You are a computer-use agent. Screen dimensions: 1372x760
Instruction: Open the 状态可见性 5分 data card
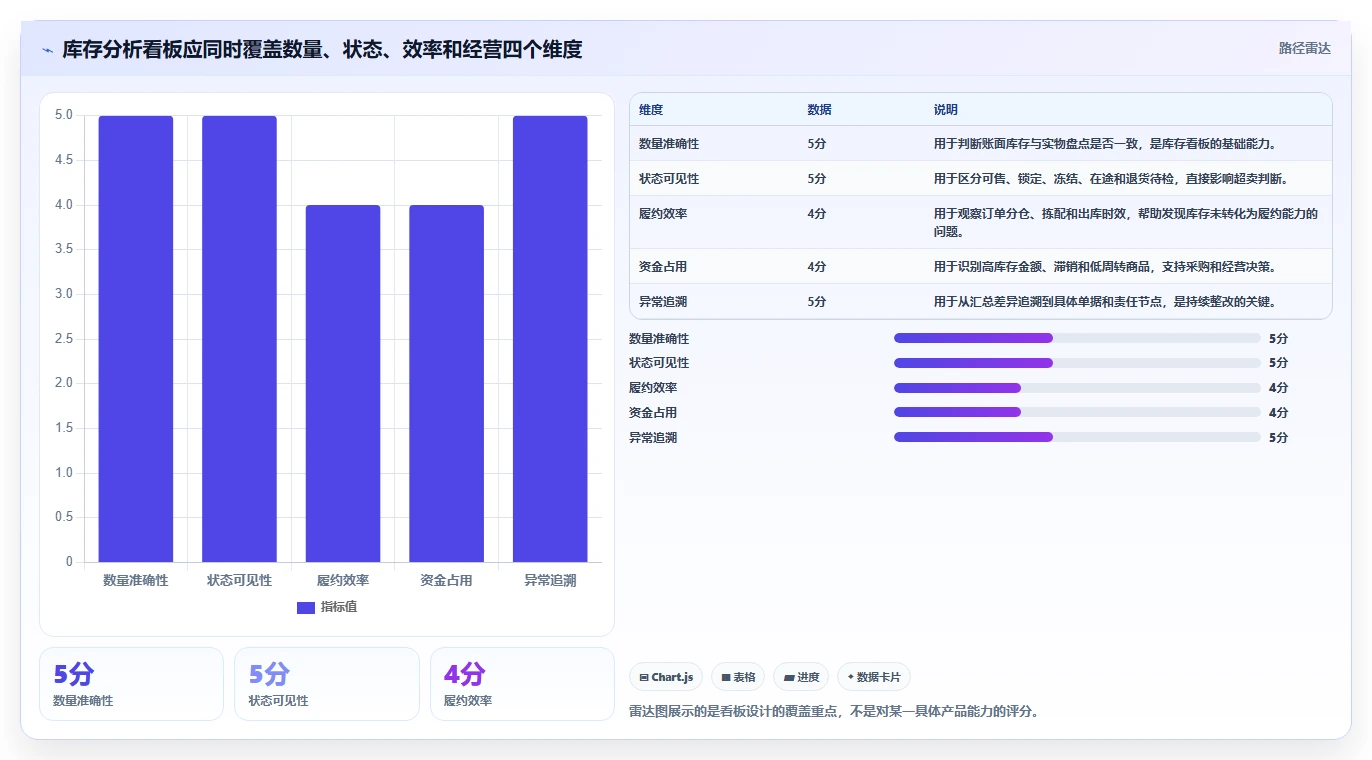[326, 684]
